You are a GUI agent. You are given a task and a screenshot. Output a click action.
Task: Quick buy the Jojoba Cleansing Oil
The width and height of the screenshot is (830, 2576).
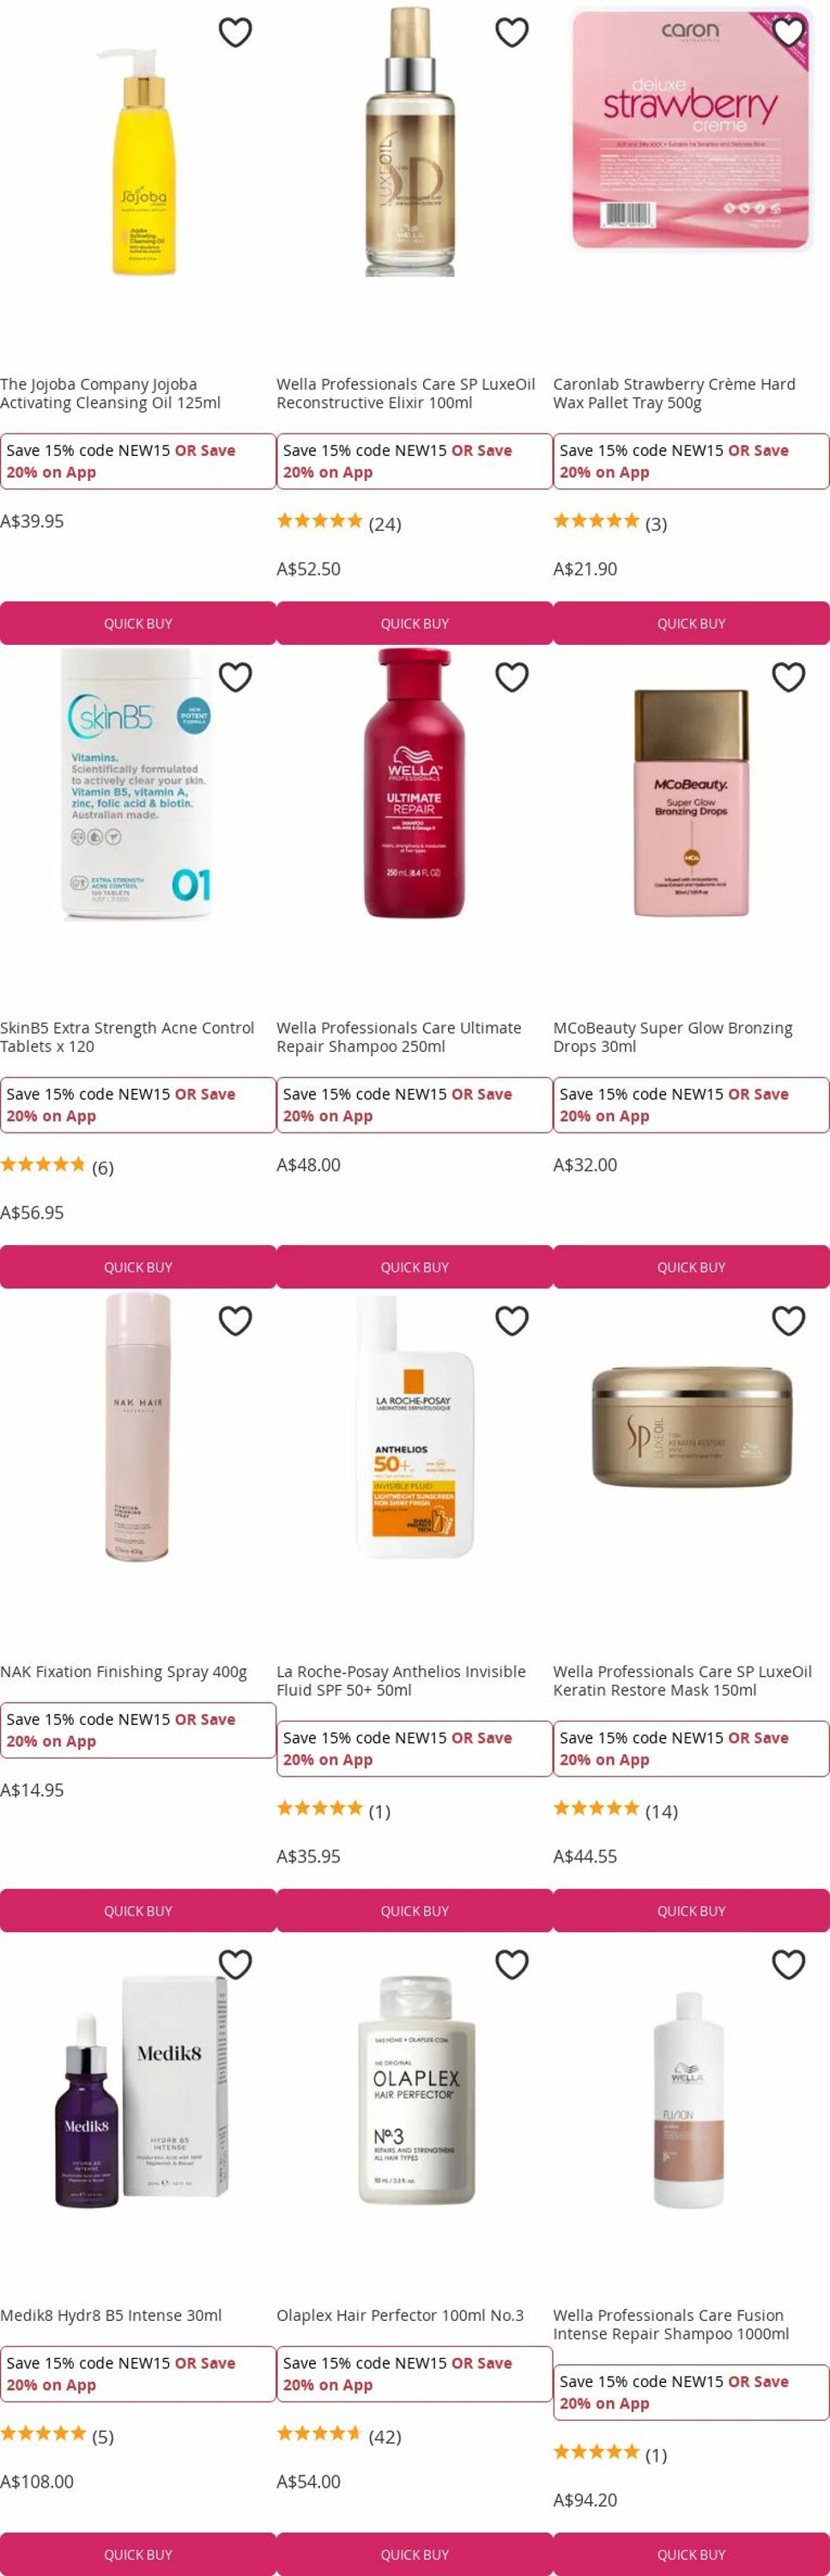pos(138,623)
